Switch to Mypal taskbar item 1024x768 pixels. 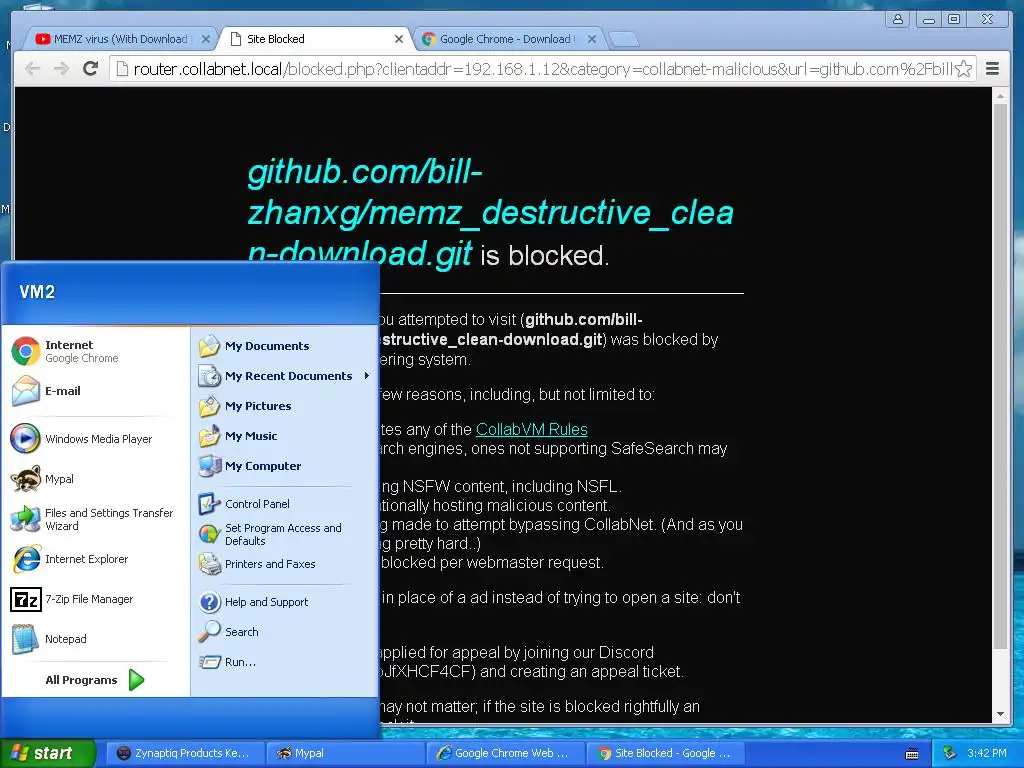(345, 753)
